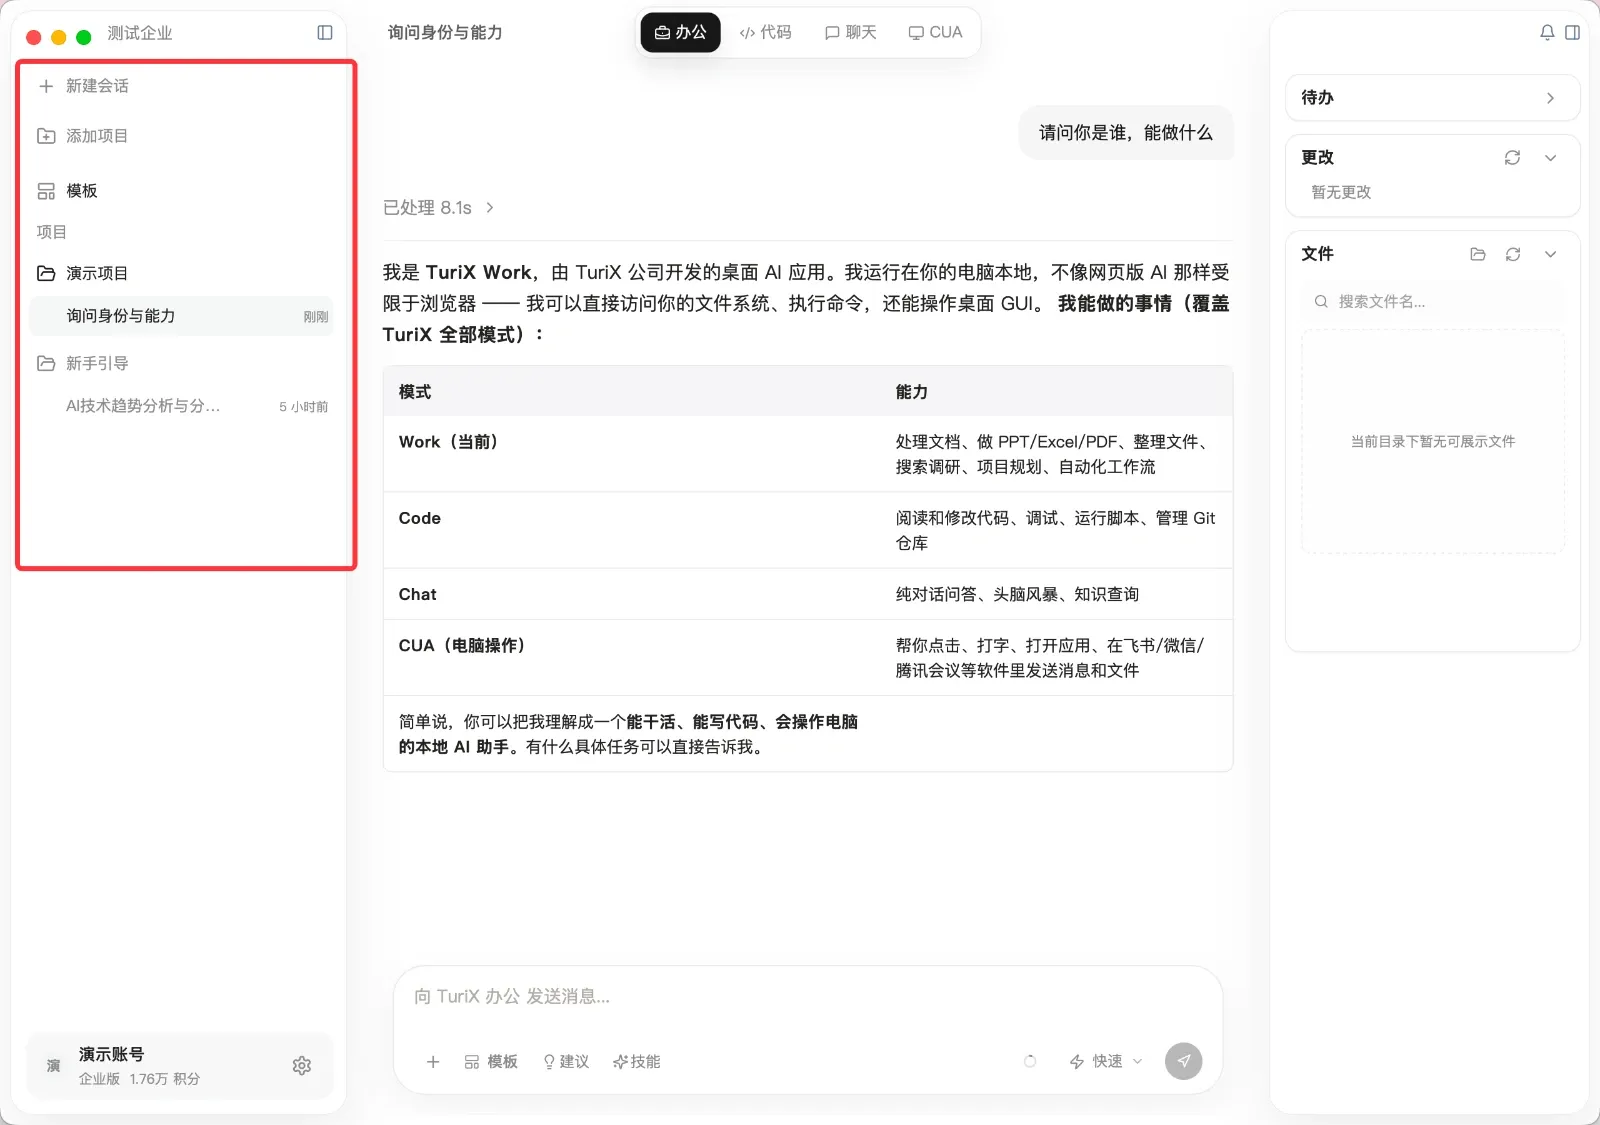Click search magnifier icon in 文件 panel

click(x=1321, y=302)
